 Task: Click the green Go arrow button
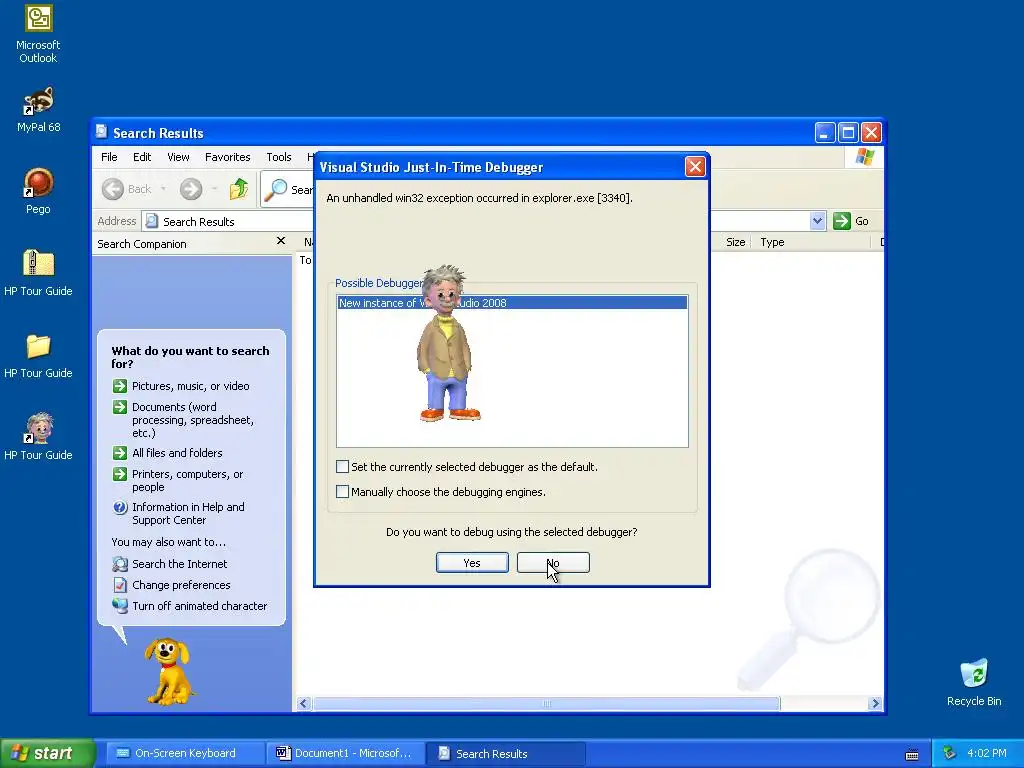click(x=842, y=221)
